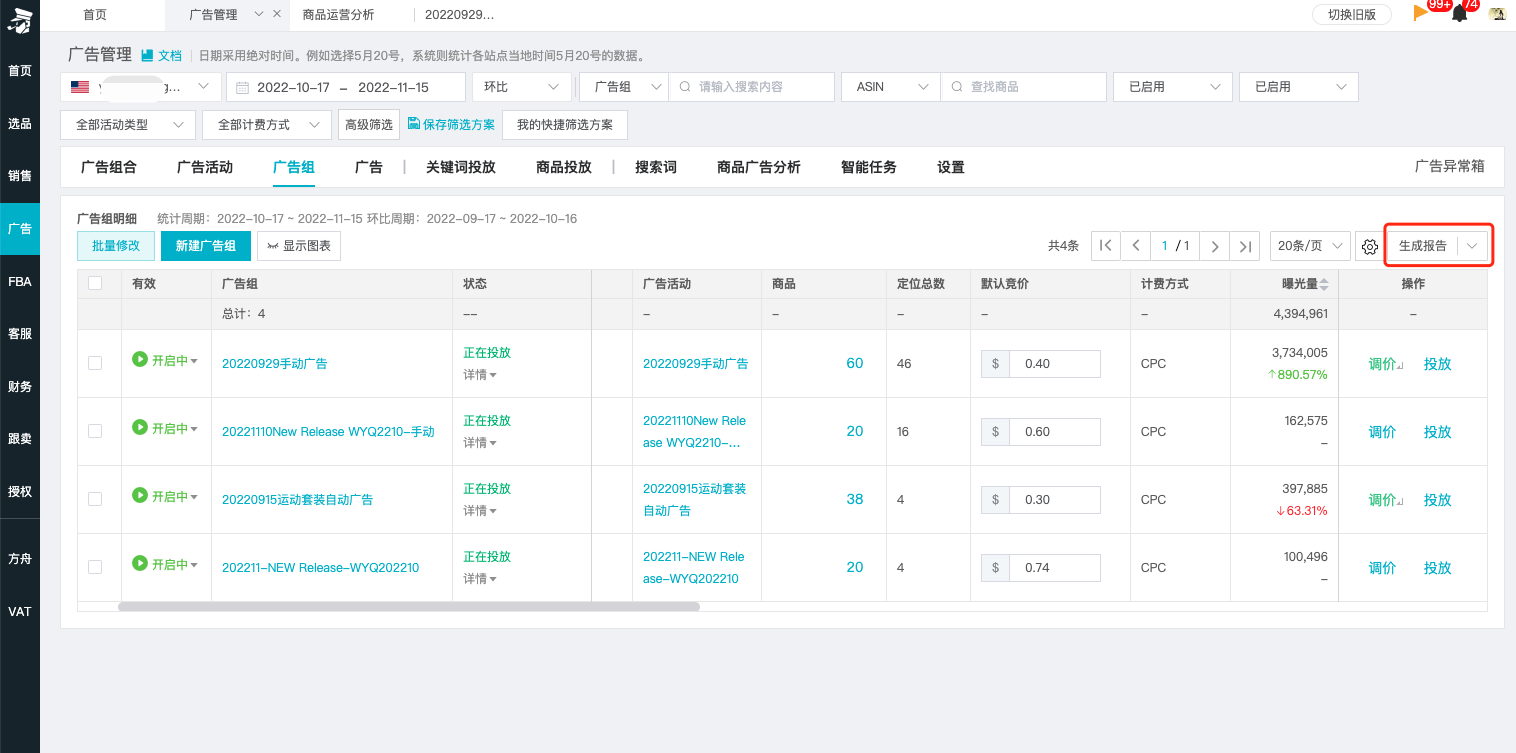
Task: Check the 20220915运动套装自动广告 row checkbox
Action: click(x=95, y=499)
